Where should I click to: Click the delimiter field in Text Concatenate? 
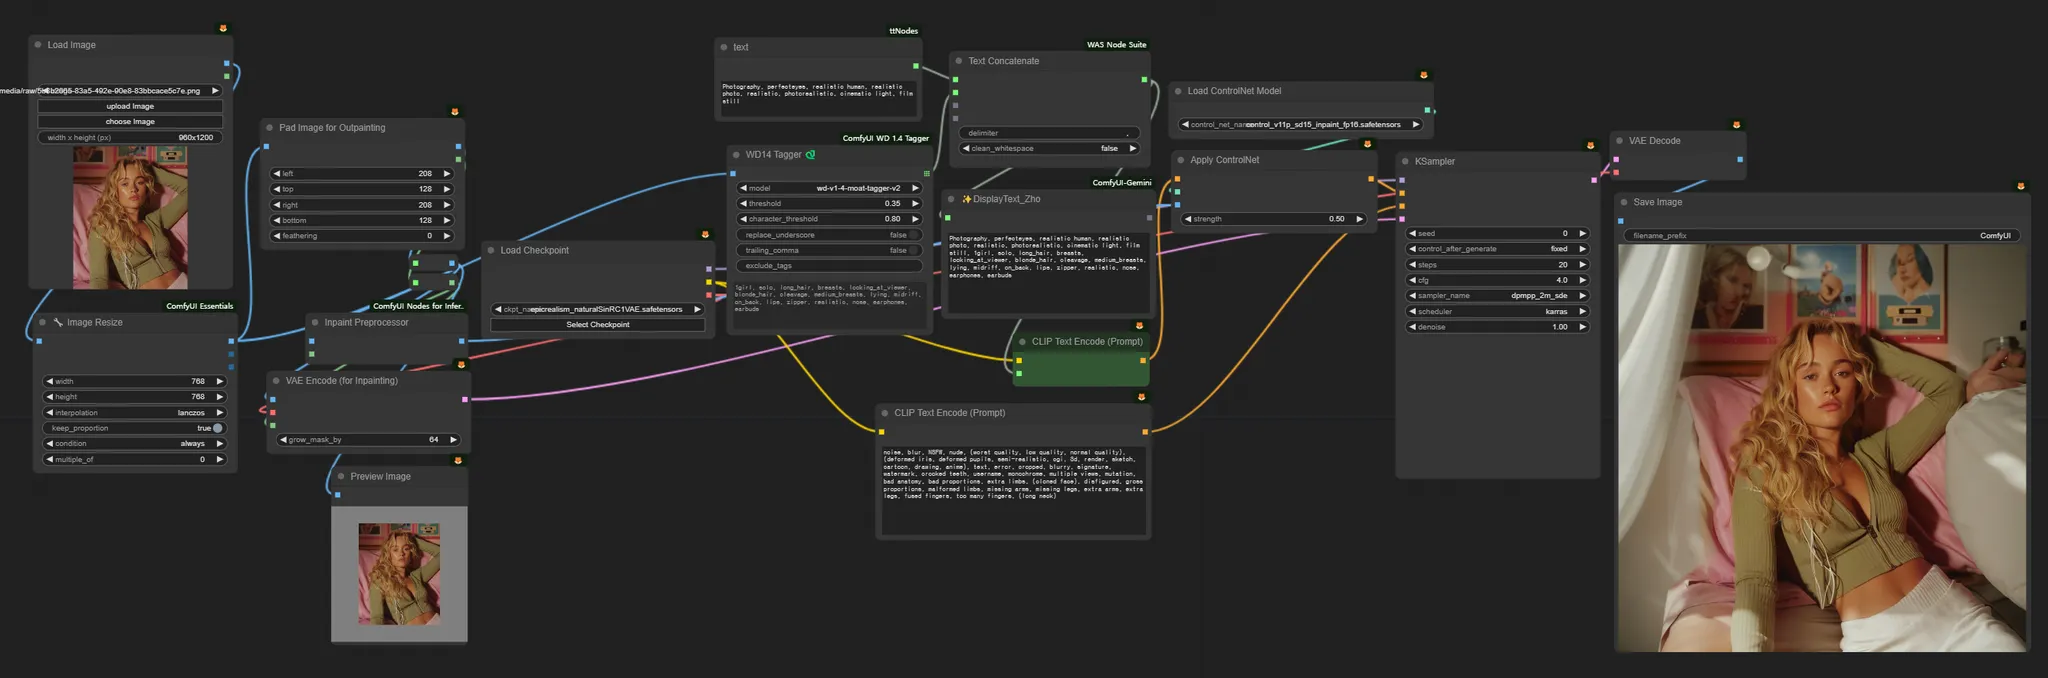pos(1049,133)
